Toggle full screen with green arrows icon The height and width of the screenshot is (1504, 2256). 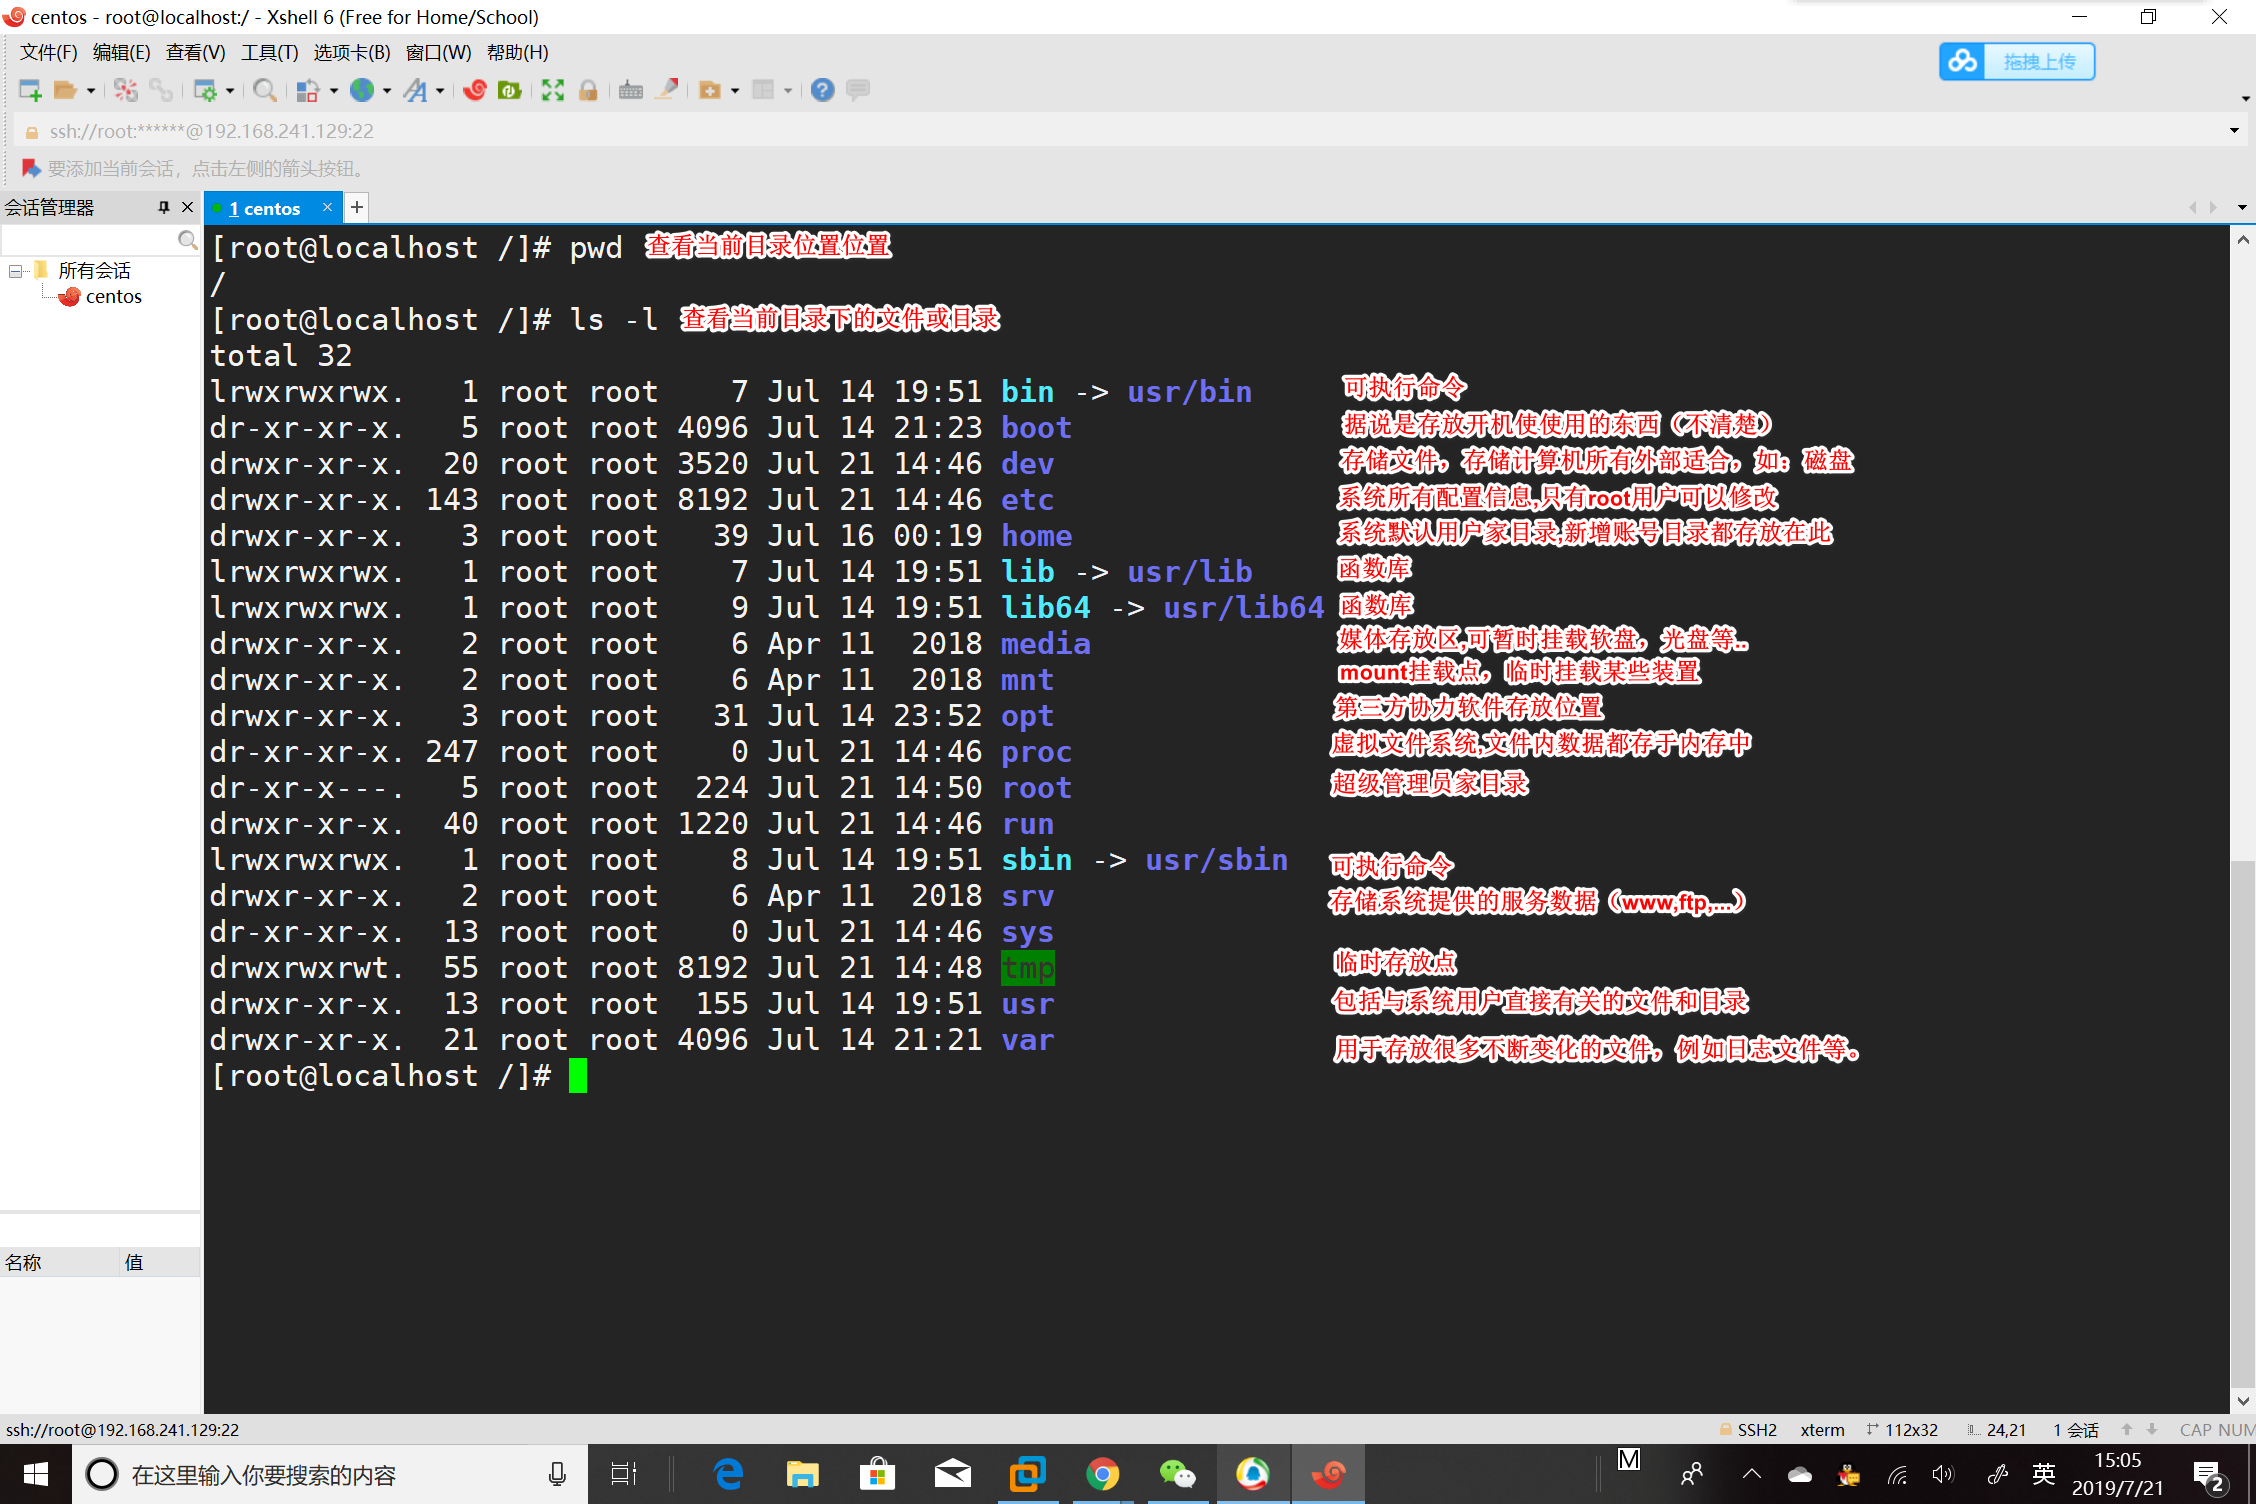tap(553, 91)
